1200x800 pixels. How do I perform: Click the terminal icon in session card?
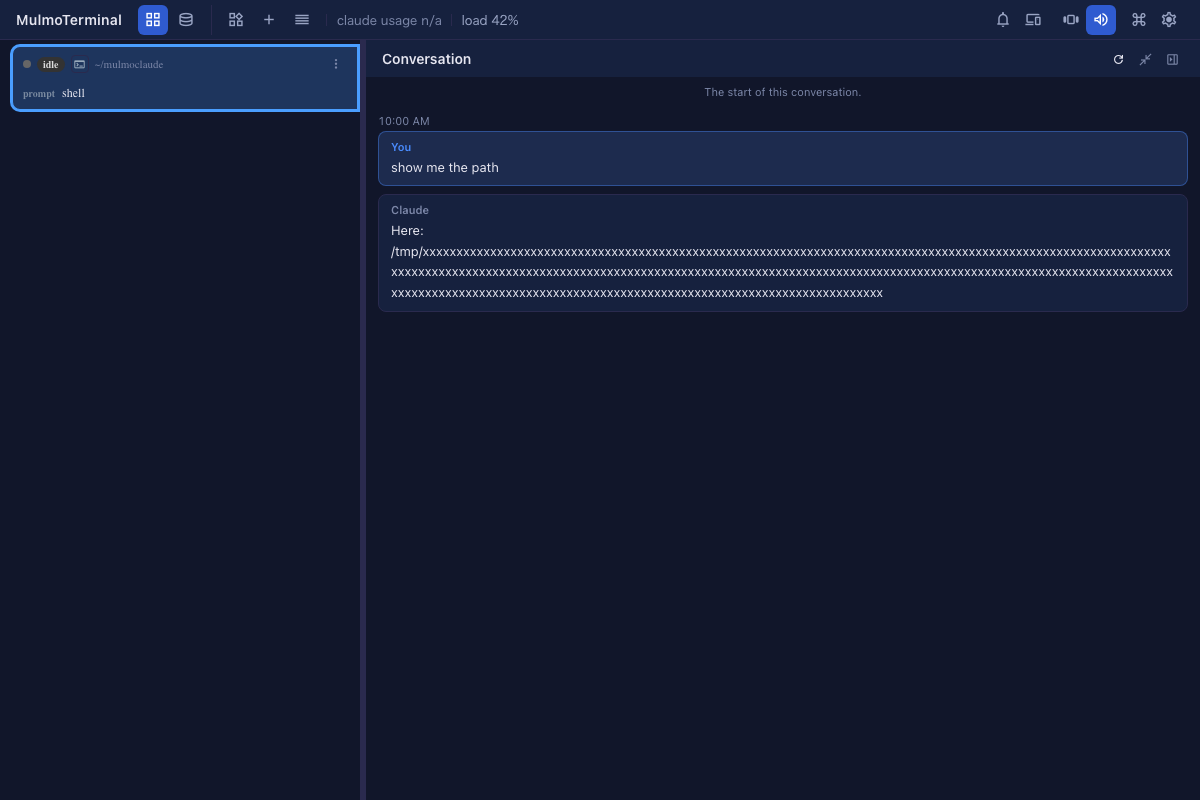[x=80, y=64]
